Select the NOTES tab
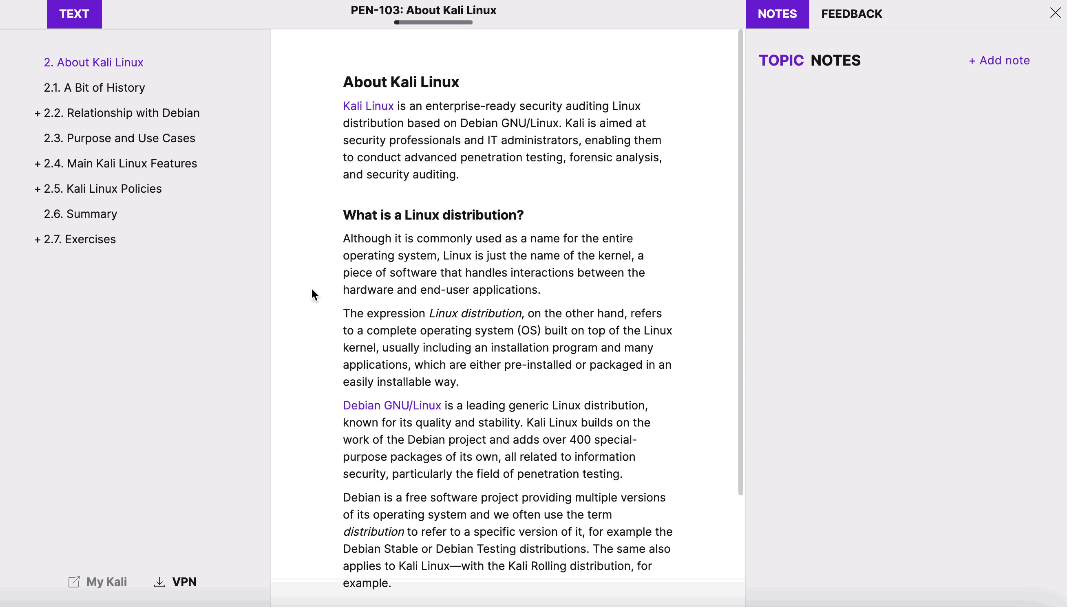 point(777,14)
